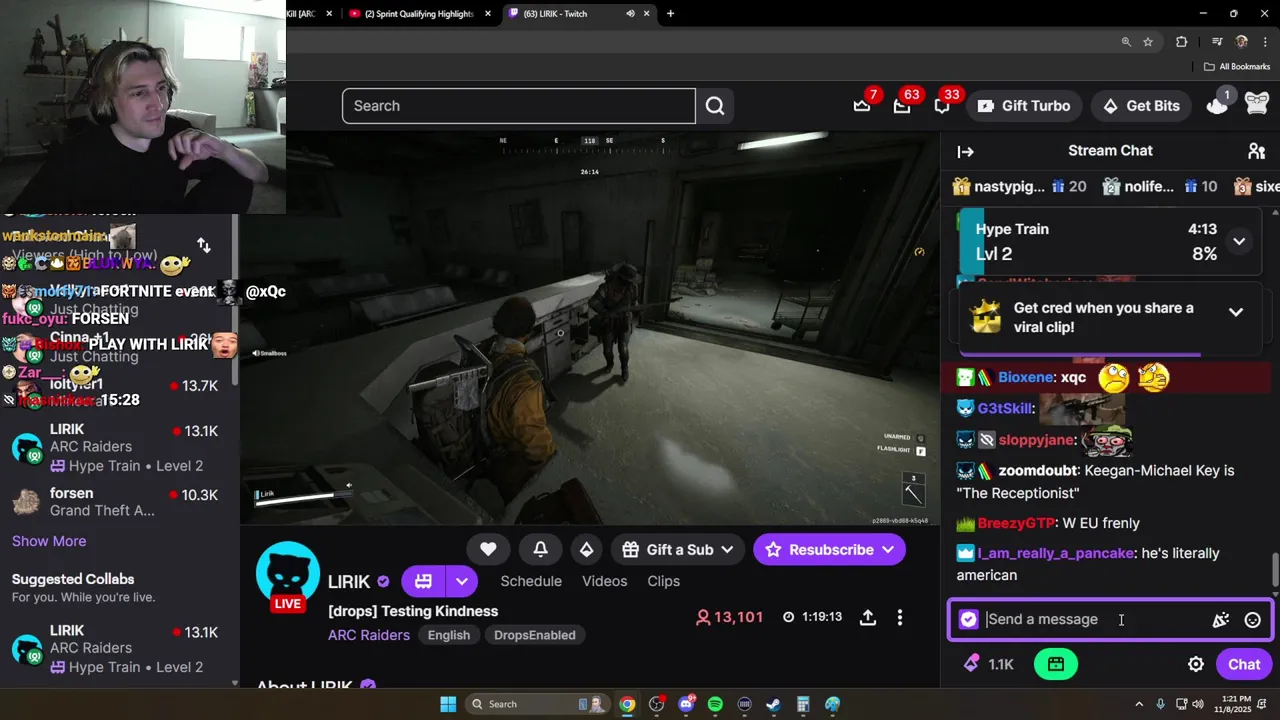The width and height of the screenshot is (1280, 720).
Task: Toggle notifications bell for LIRIK
Action: pyautogui.click(x=540, y=550)
